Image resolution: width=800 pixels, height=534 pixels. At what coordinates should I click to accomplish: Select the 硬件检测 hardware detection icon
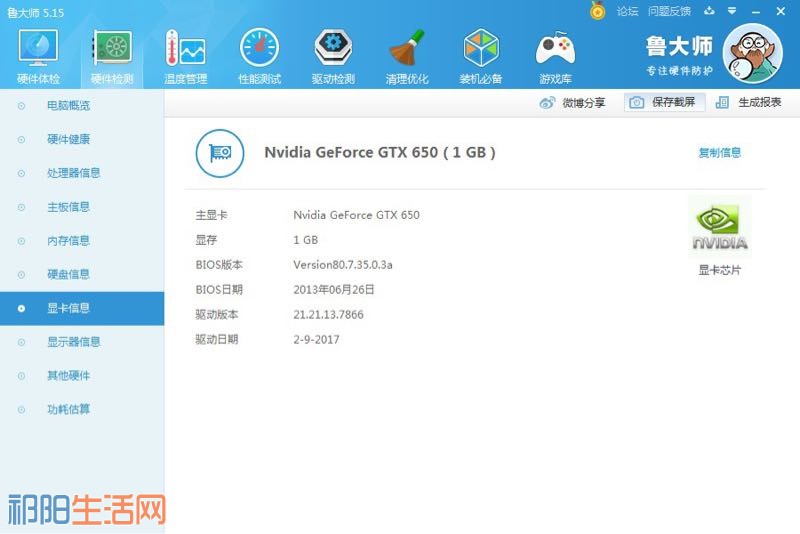112,56
